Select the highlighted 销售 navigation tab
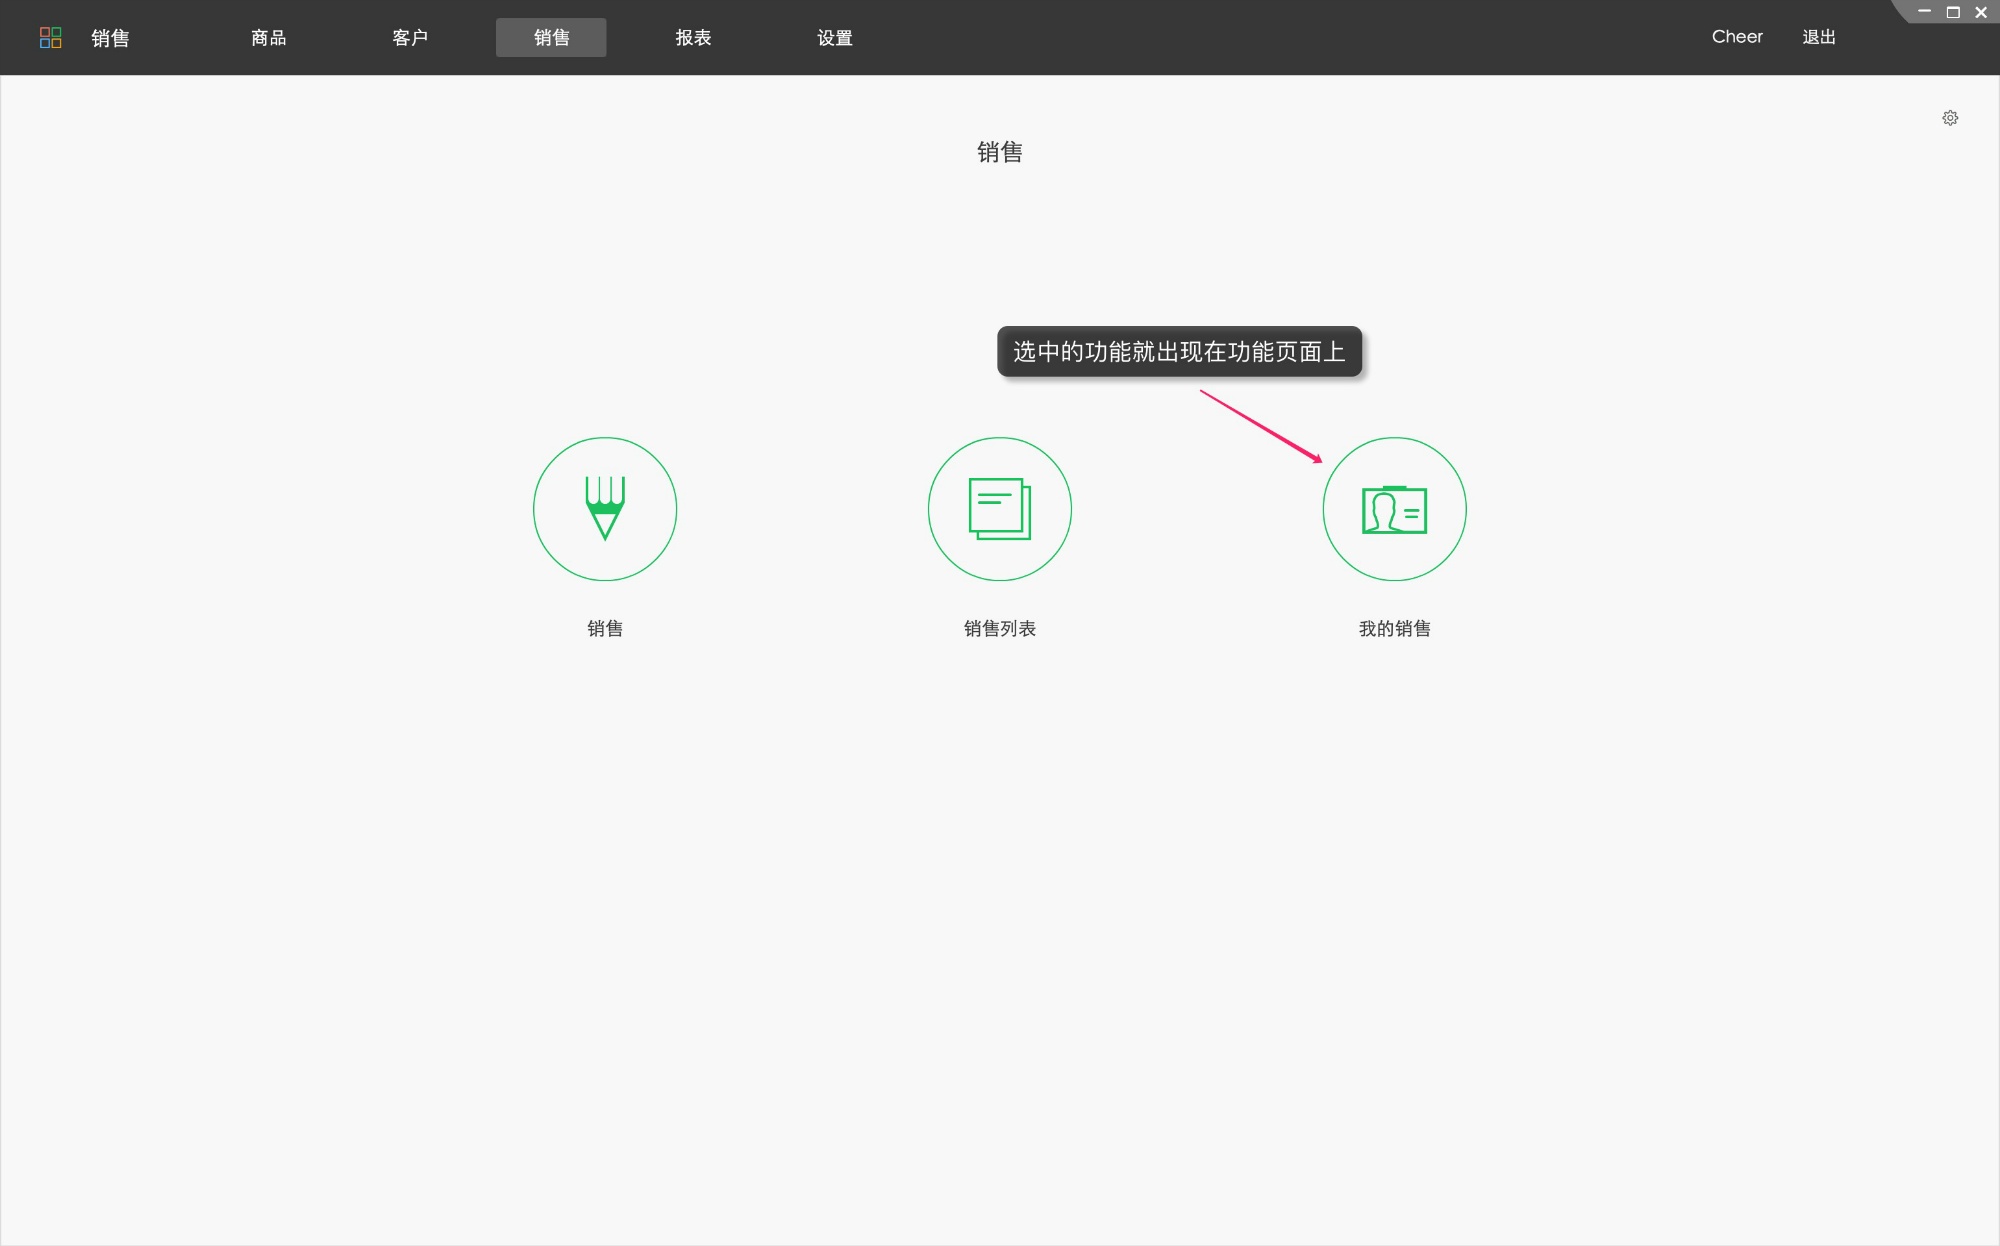The width and height of the screenshot is (2000, 1246). [x=551, y=37]
